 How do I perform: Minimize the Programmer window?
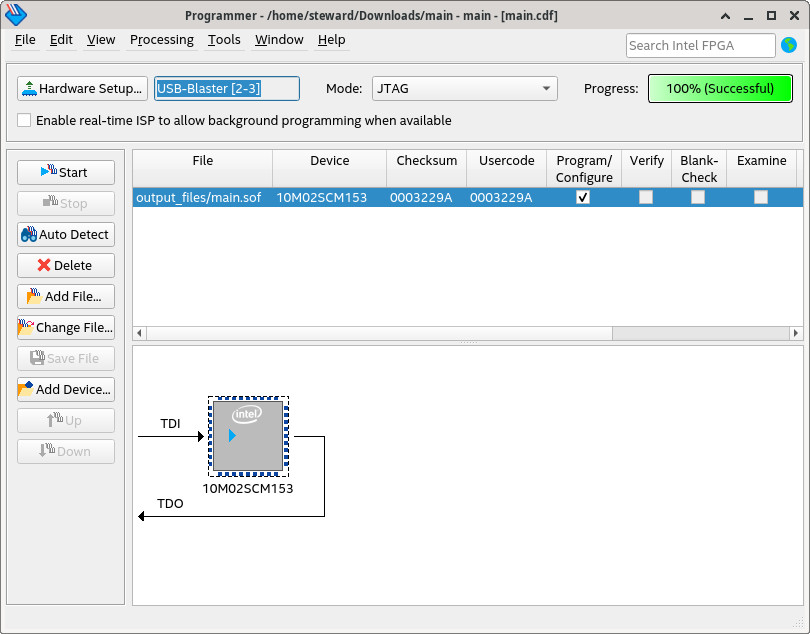point(749,16)
